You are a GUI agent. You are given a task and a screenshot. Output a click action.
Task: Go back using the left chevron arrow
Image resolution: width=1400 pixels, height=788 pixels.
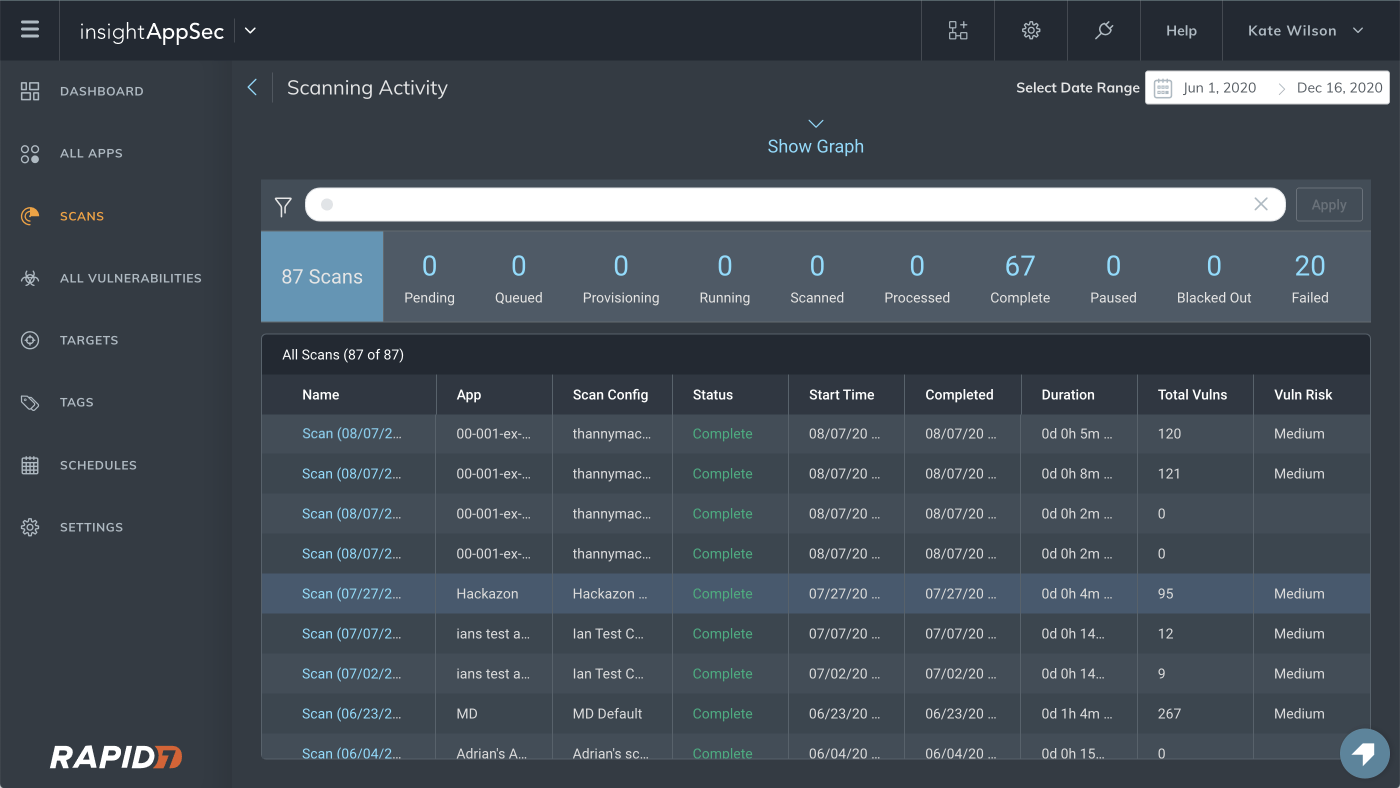(x=252, y=88)
